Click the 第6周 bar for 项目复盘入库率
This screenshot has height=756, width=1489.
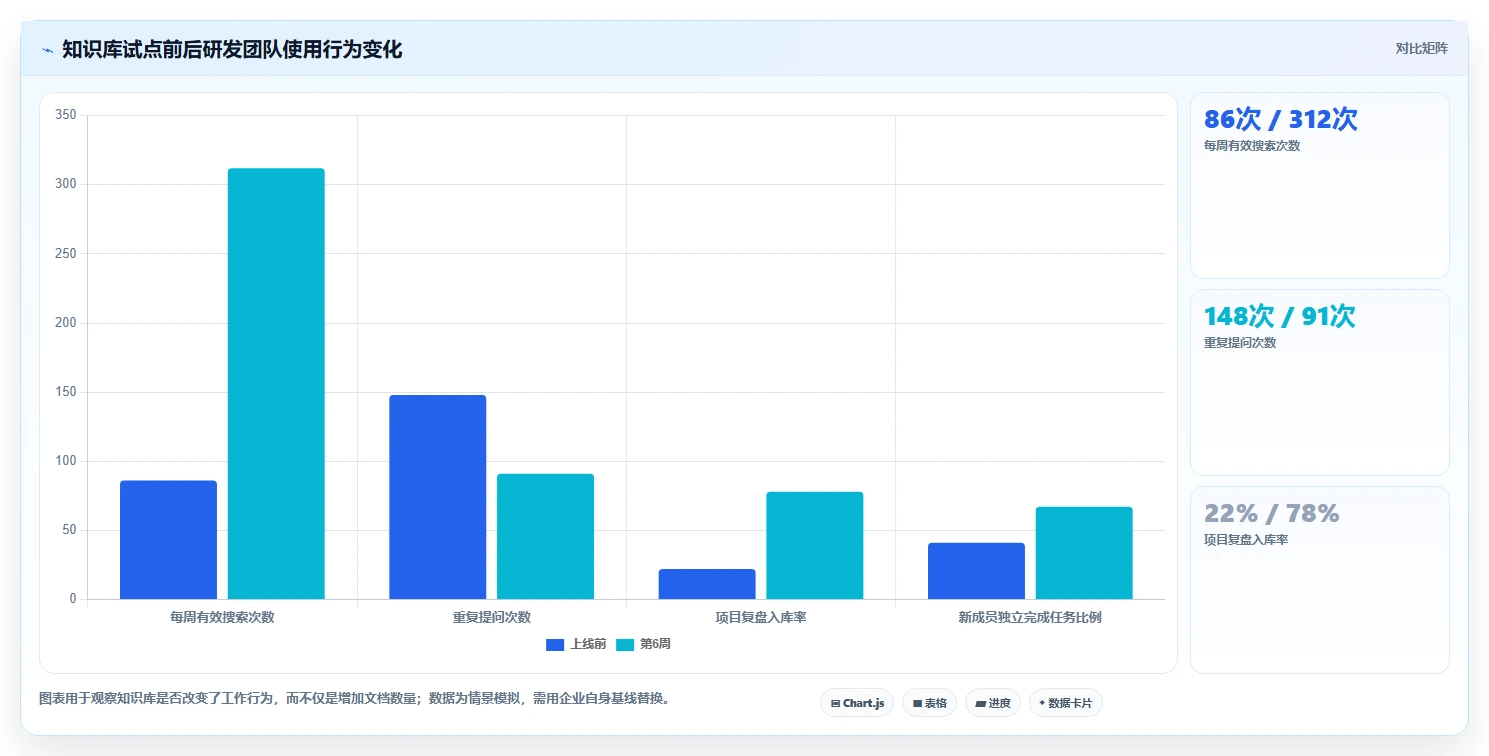point(815,546)
